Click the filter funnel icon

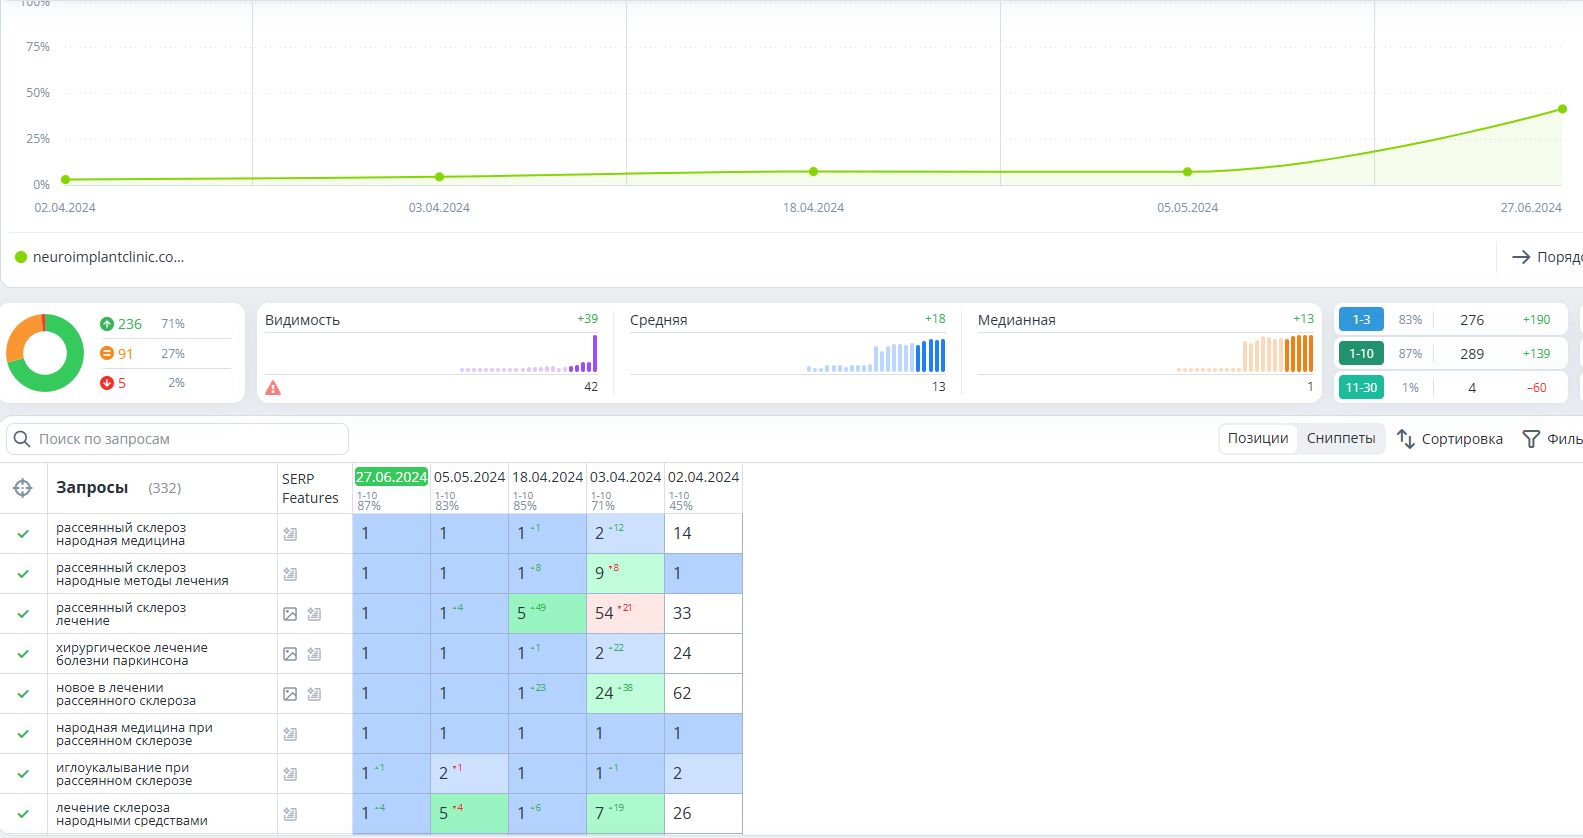1530,439
